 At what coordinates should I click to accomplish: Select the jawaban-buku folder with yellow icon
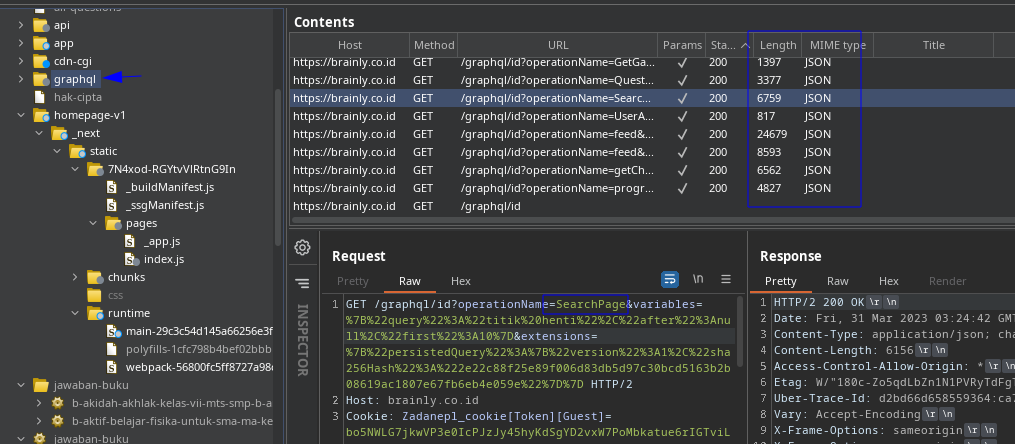[91, 385]
